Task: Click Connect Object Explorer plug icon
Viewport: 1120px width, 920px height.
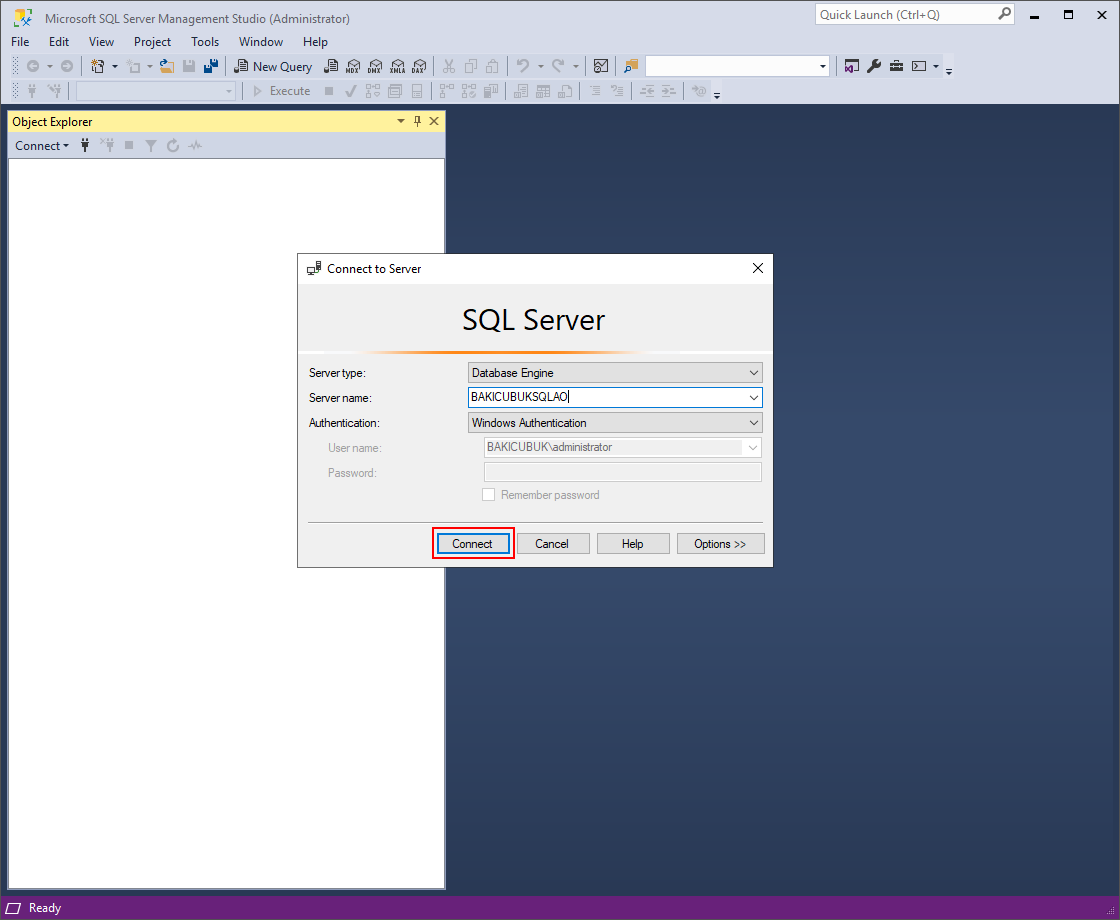Action: point(85,146)
